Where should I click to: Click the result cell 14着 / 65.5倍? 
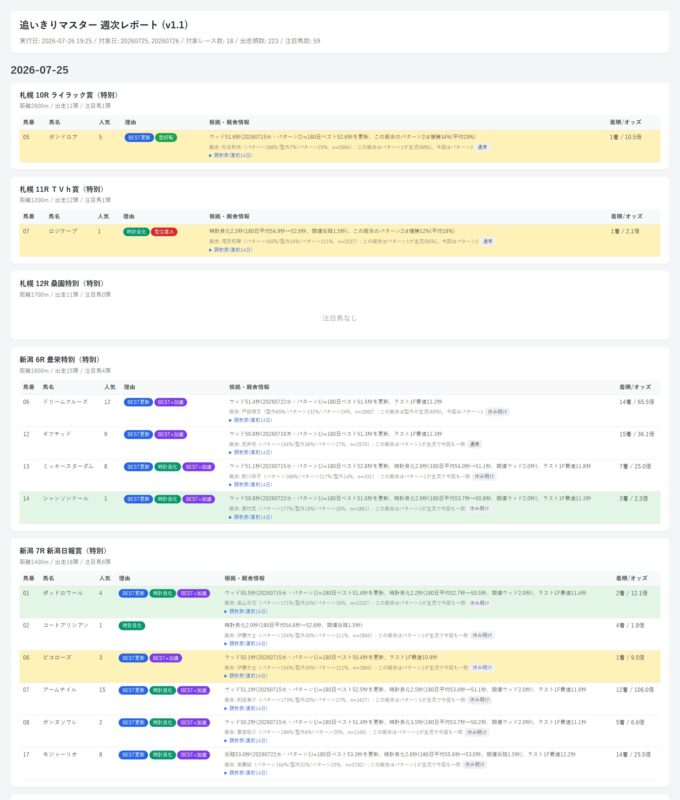tap(637, 402)
